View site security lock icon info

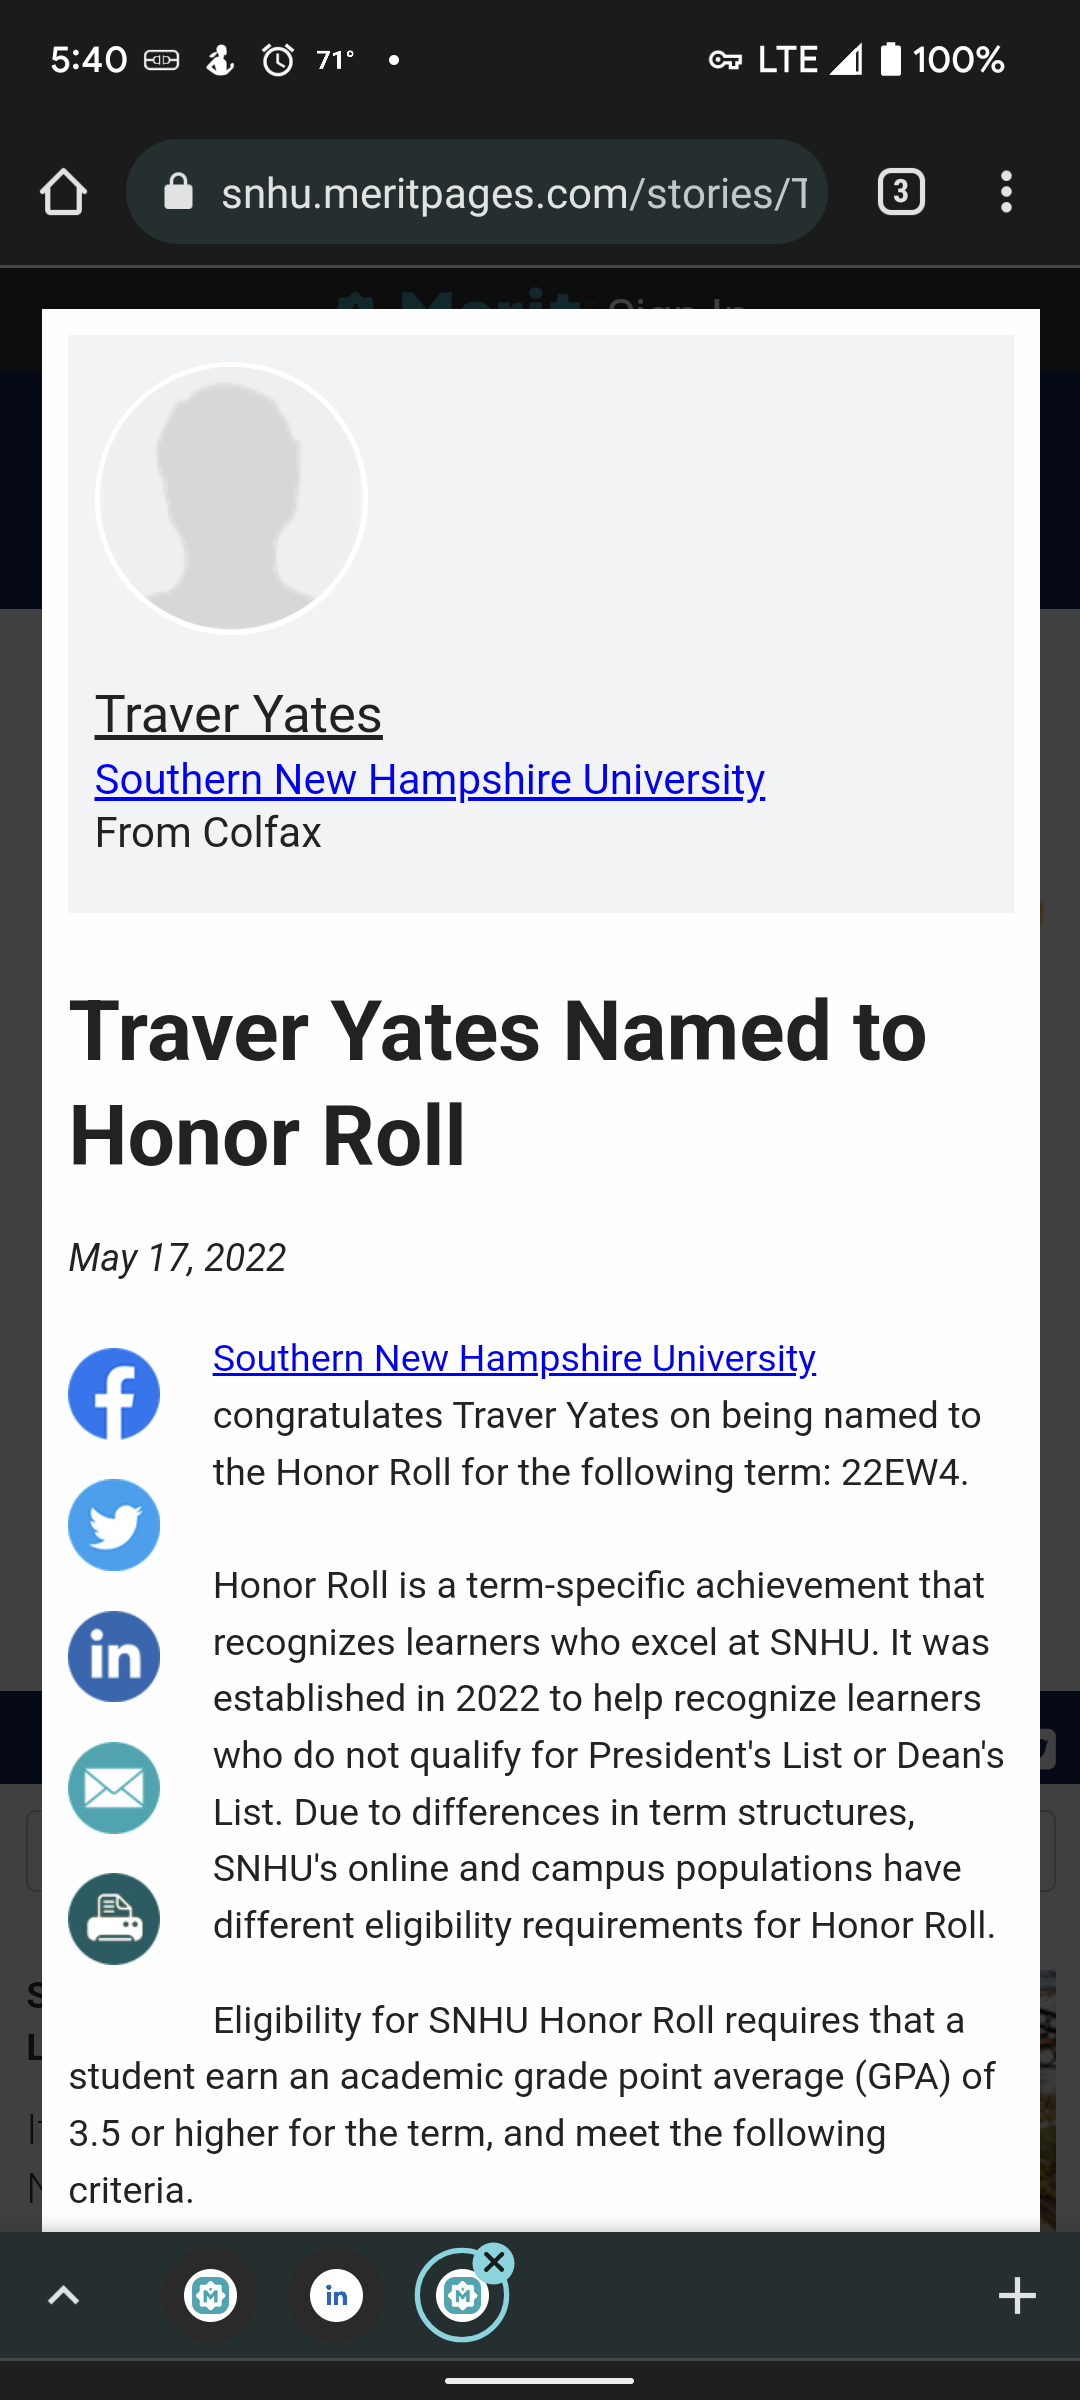pyautogui.click(x=178, y=192)
